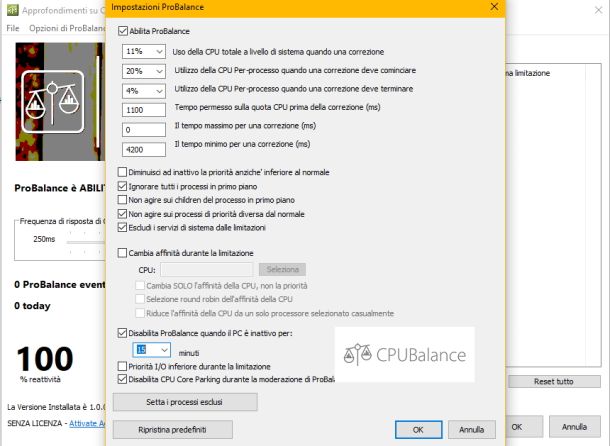Image resolution: width=610 pixels, height=446 pixels.
Task: Click the CPUBalance logo in the dialog
Action: 405,355
